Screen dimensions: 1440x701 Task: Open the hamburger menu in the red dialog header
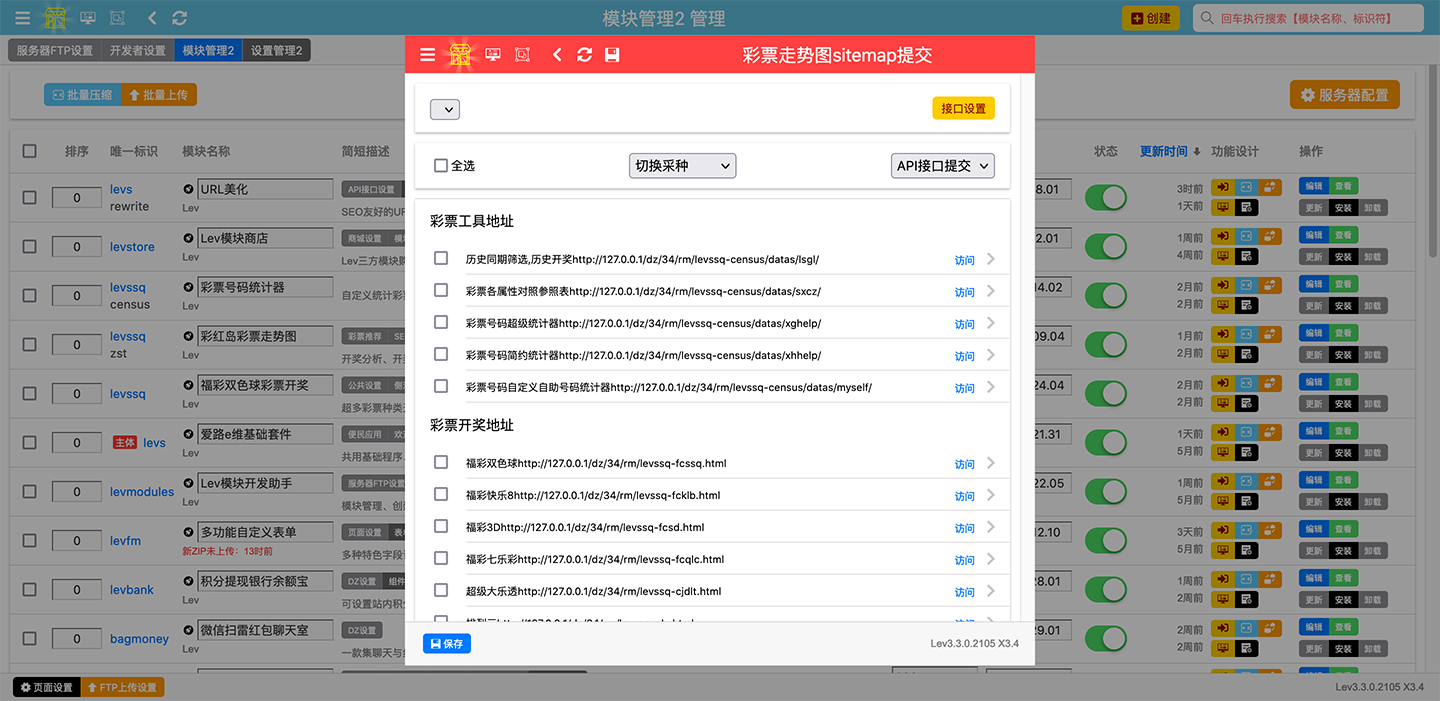pos(427,55)
